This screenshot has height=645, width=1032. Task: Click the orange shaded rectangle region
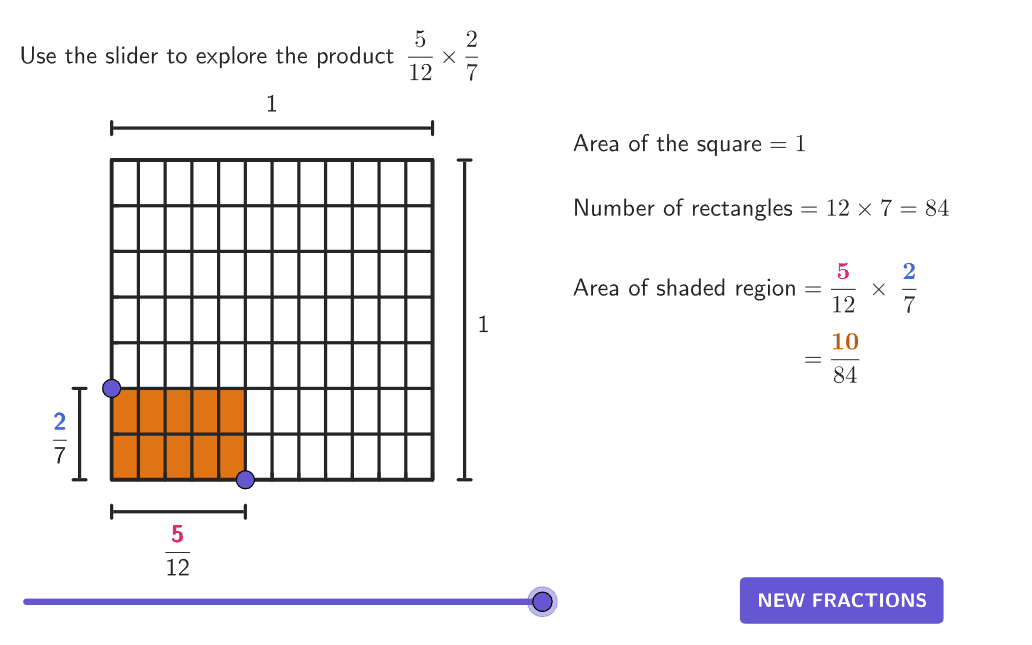(x=178, y=434)
